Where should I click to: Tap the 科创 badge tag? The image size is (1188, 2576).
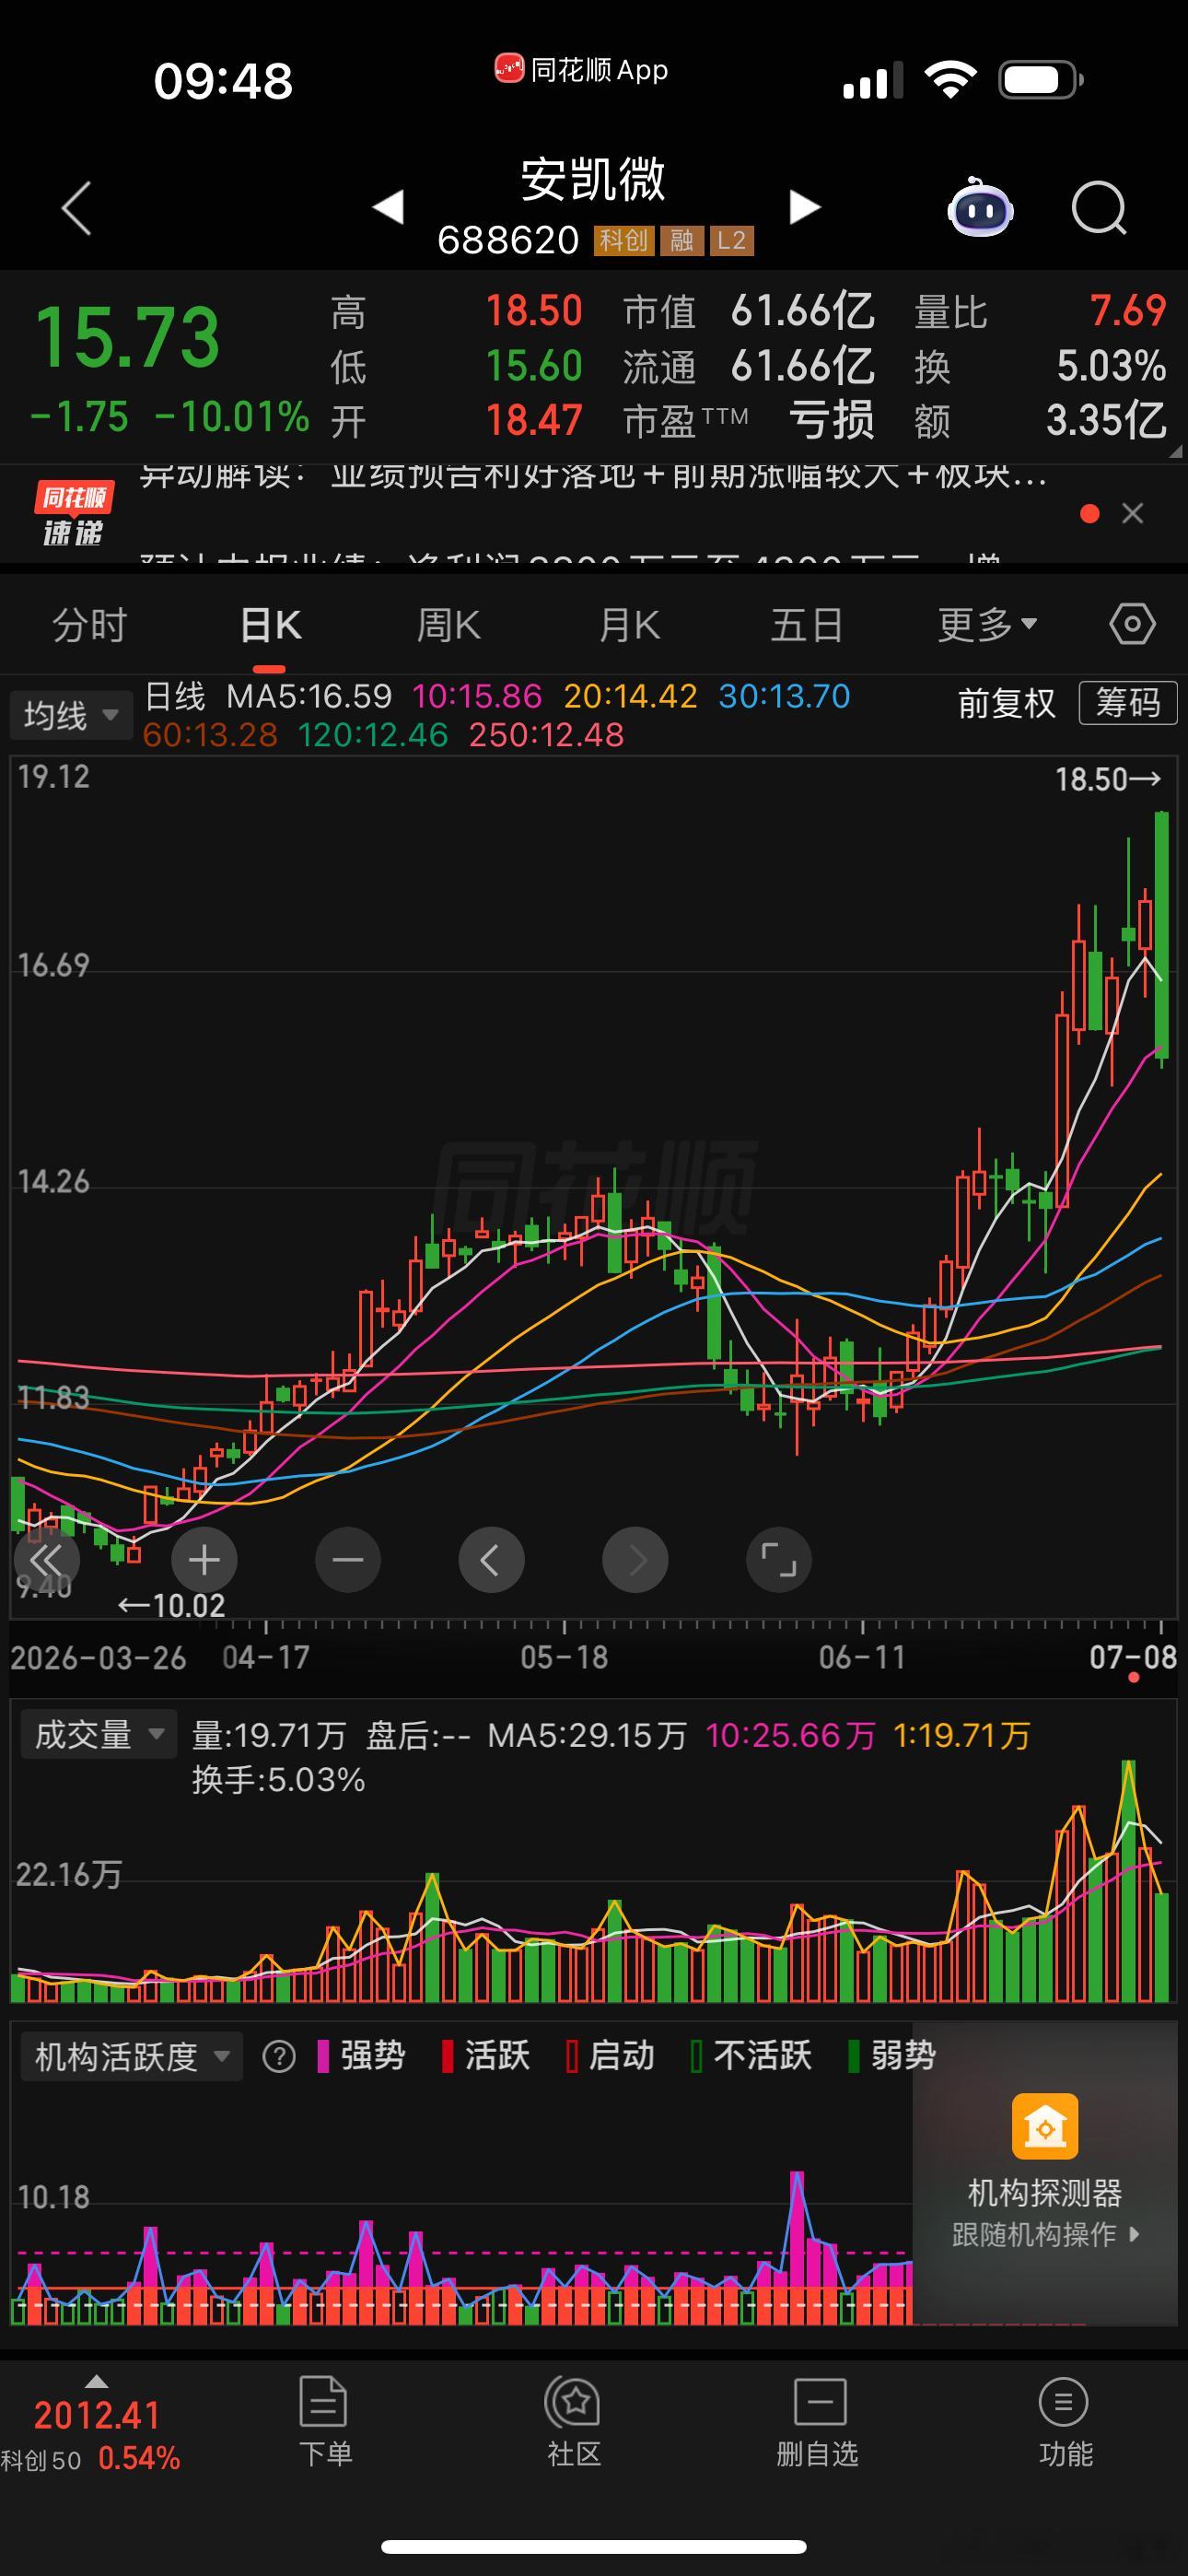pos(624,240)
